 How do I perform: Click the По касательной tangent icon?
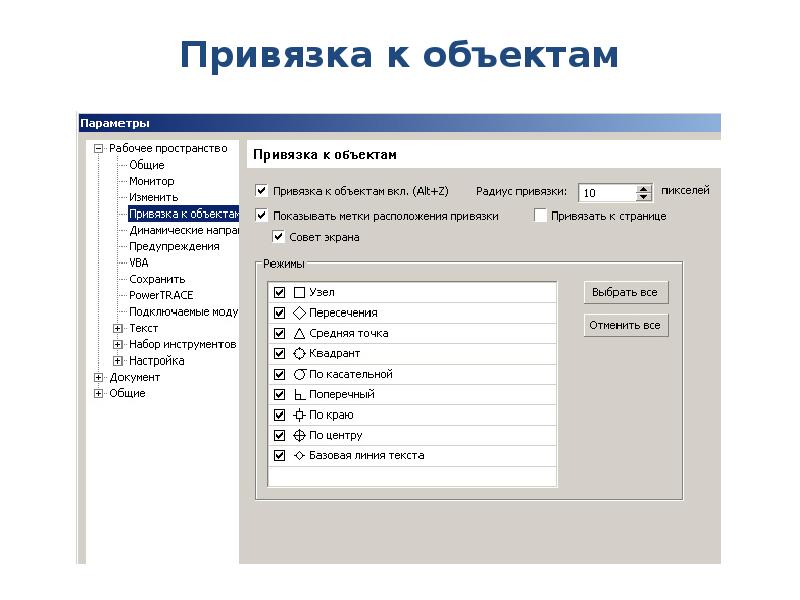coord(299,374)
